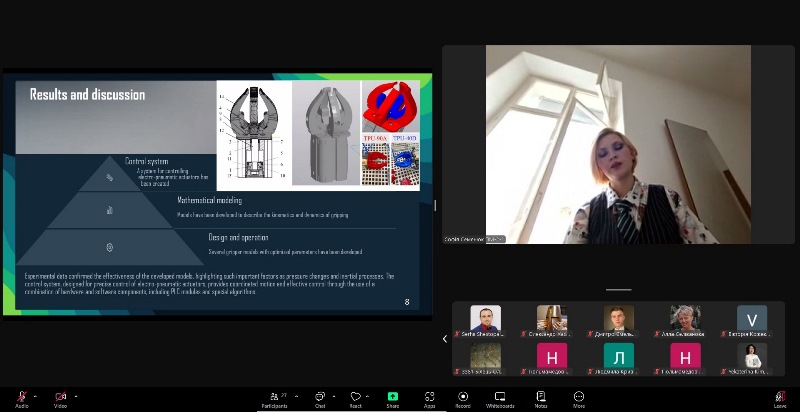Click the green Share screen button

tap(393, 398)
